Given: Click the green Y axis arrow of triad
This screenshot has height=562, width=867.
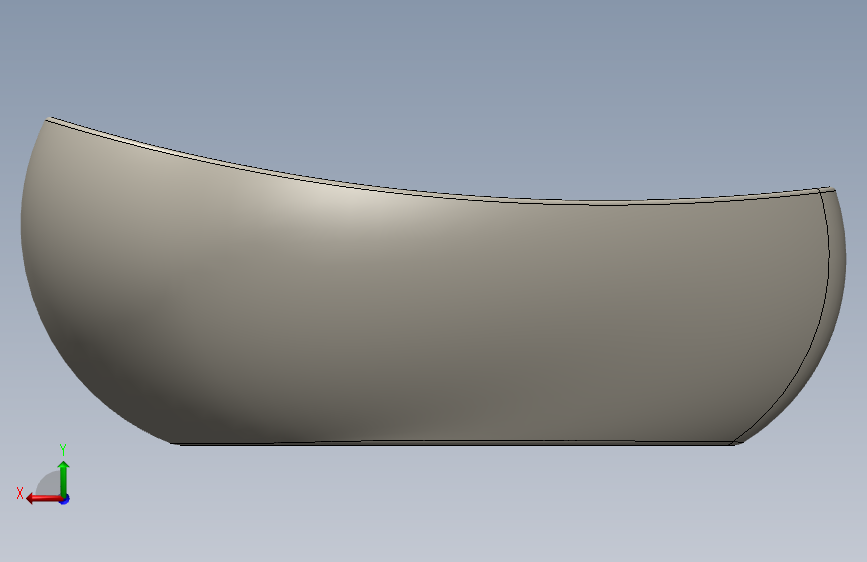Looking at the screenshot, I should coord(64,478).
